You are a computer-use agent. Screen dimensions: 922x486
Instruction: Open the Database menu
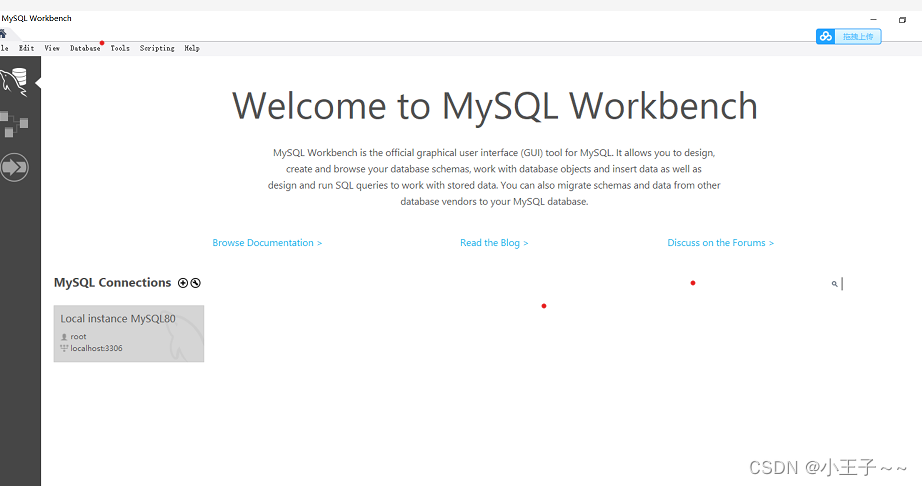pos(85,48)
